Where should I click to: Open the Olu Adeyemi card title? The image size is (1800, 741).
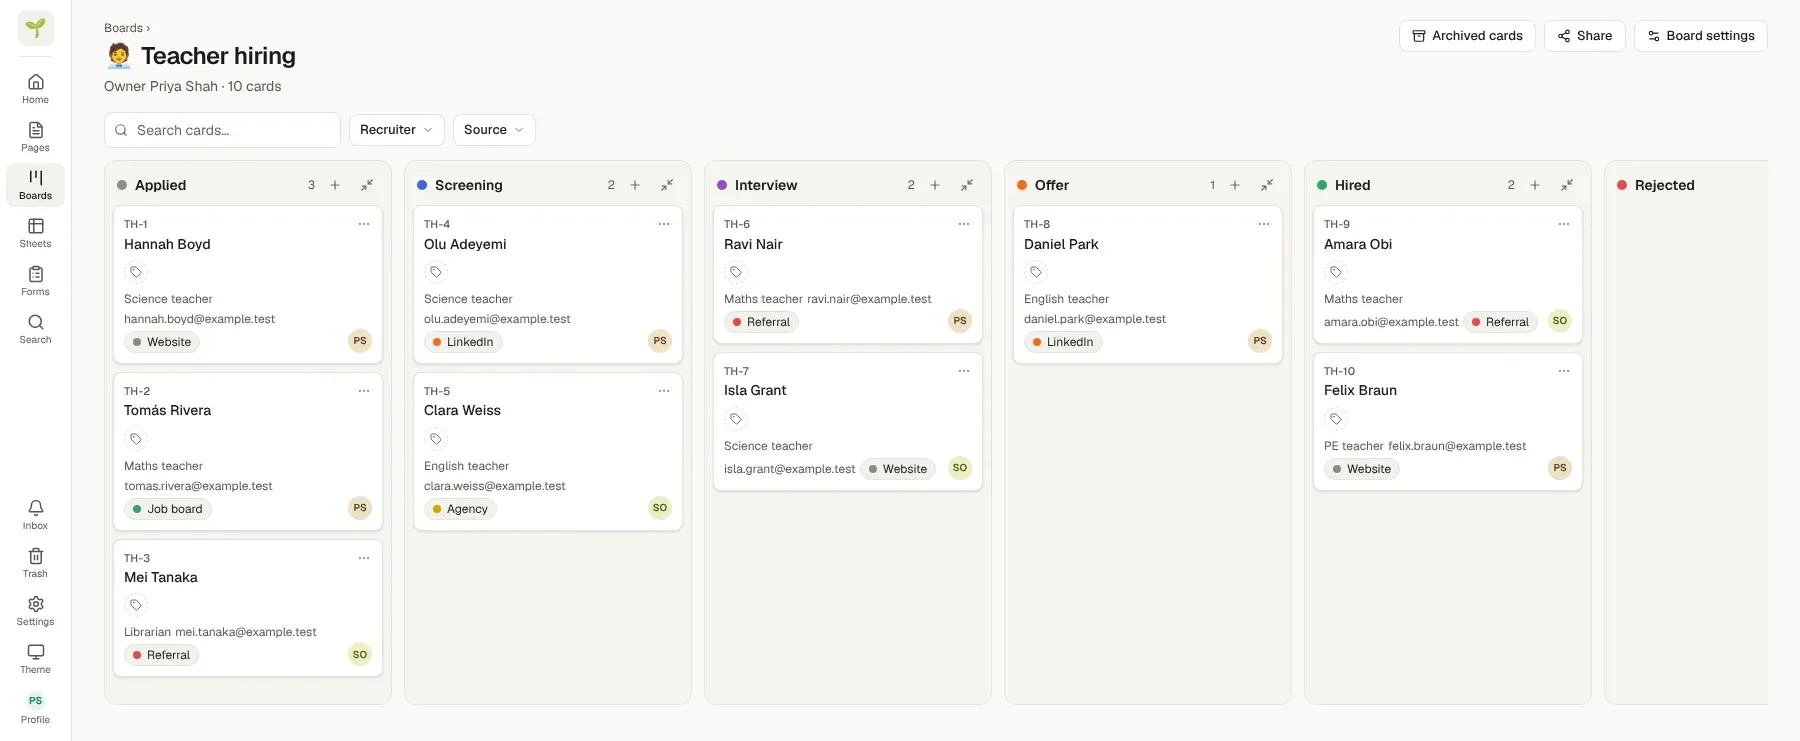[465, 244]
